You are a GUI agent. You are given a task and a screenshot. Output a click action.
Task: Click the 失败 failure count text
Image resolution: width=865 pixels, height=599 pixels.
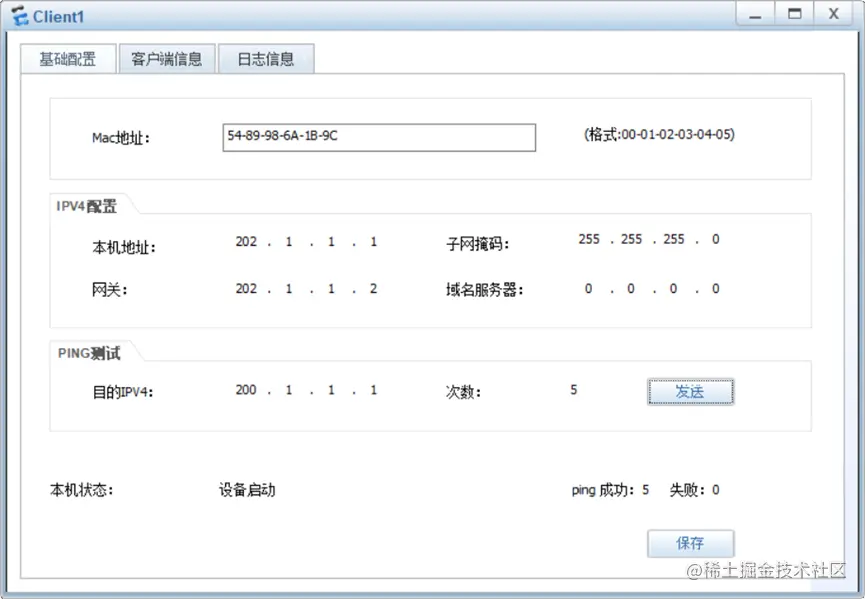(695, 490)
